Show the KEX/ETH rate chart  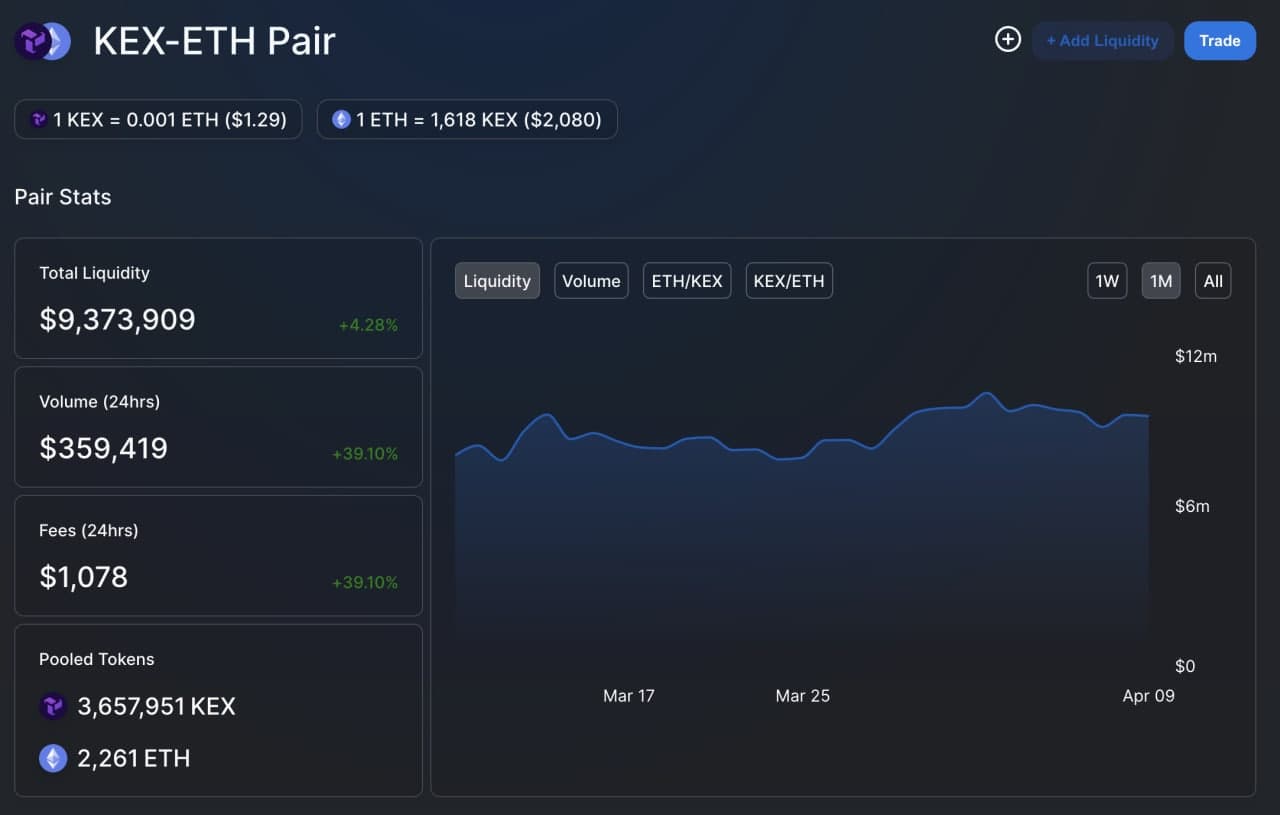point(789,281)
